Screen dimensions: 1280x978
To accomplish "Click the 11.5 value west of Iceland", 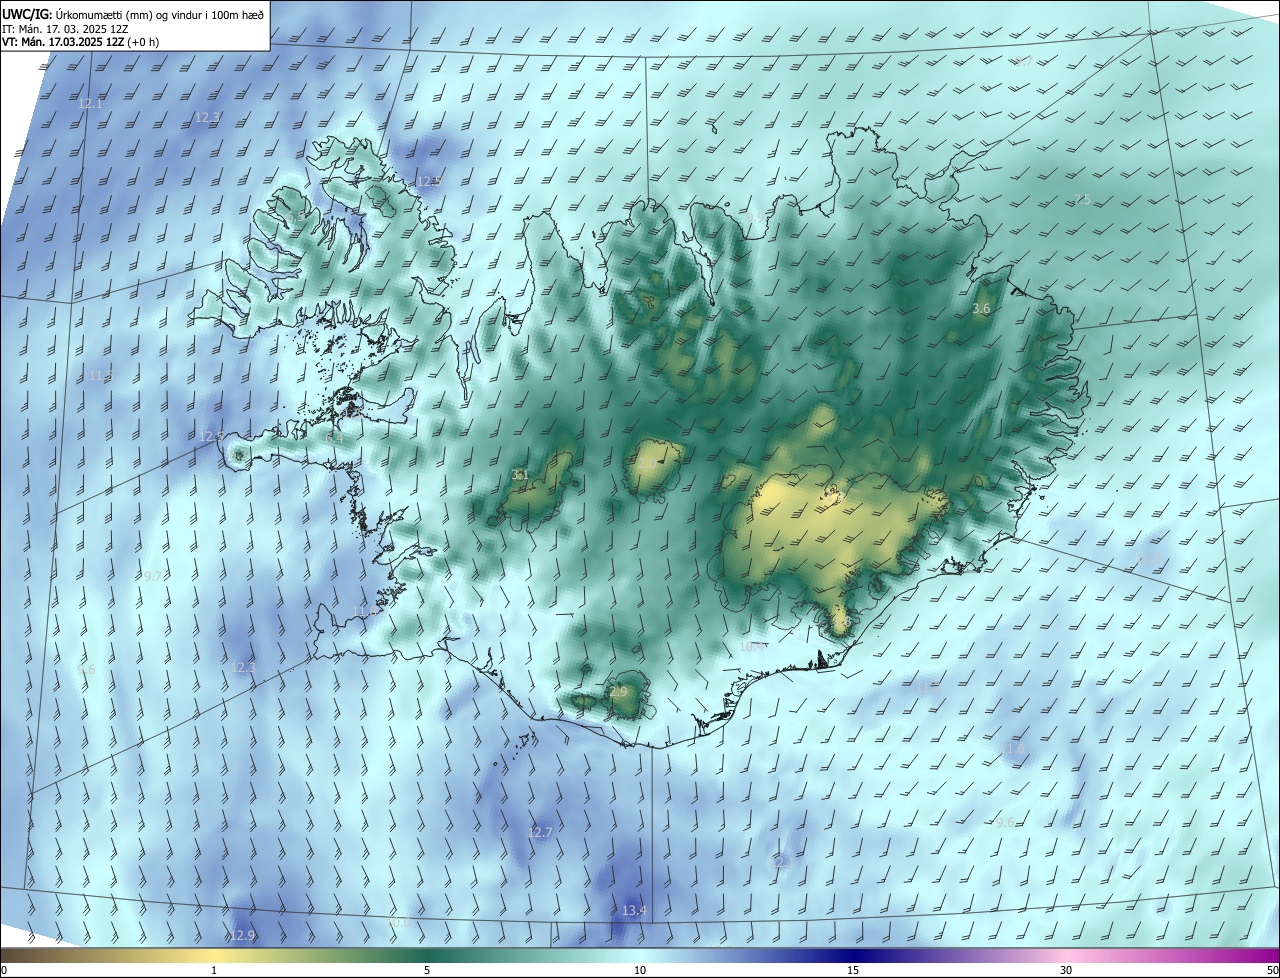I will click(x=99, y=375).
